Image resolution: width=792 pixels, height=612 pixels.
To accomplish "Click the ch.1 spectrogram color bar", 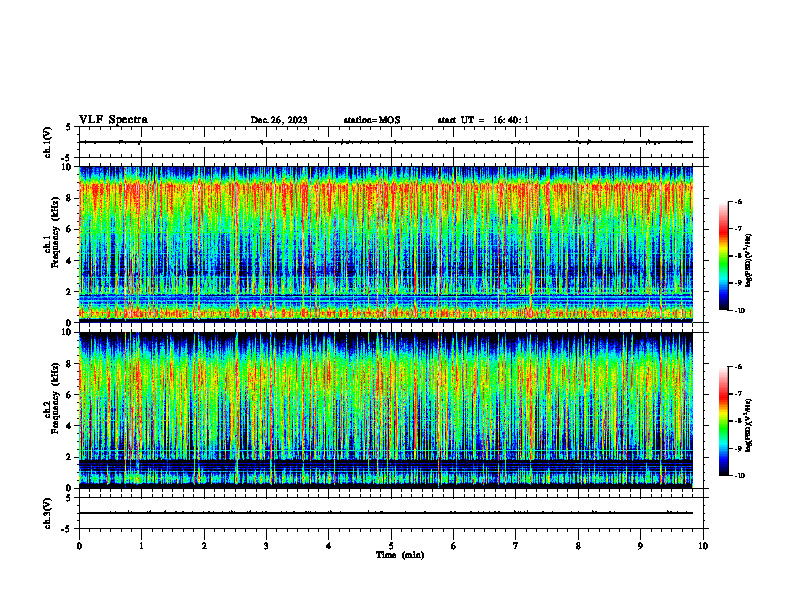I will 724,256.
